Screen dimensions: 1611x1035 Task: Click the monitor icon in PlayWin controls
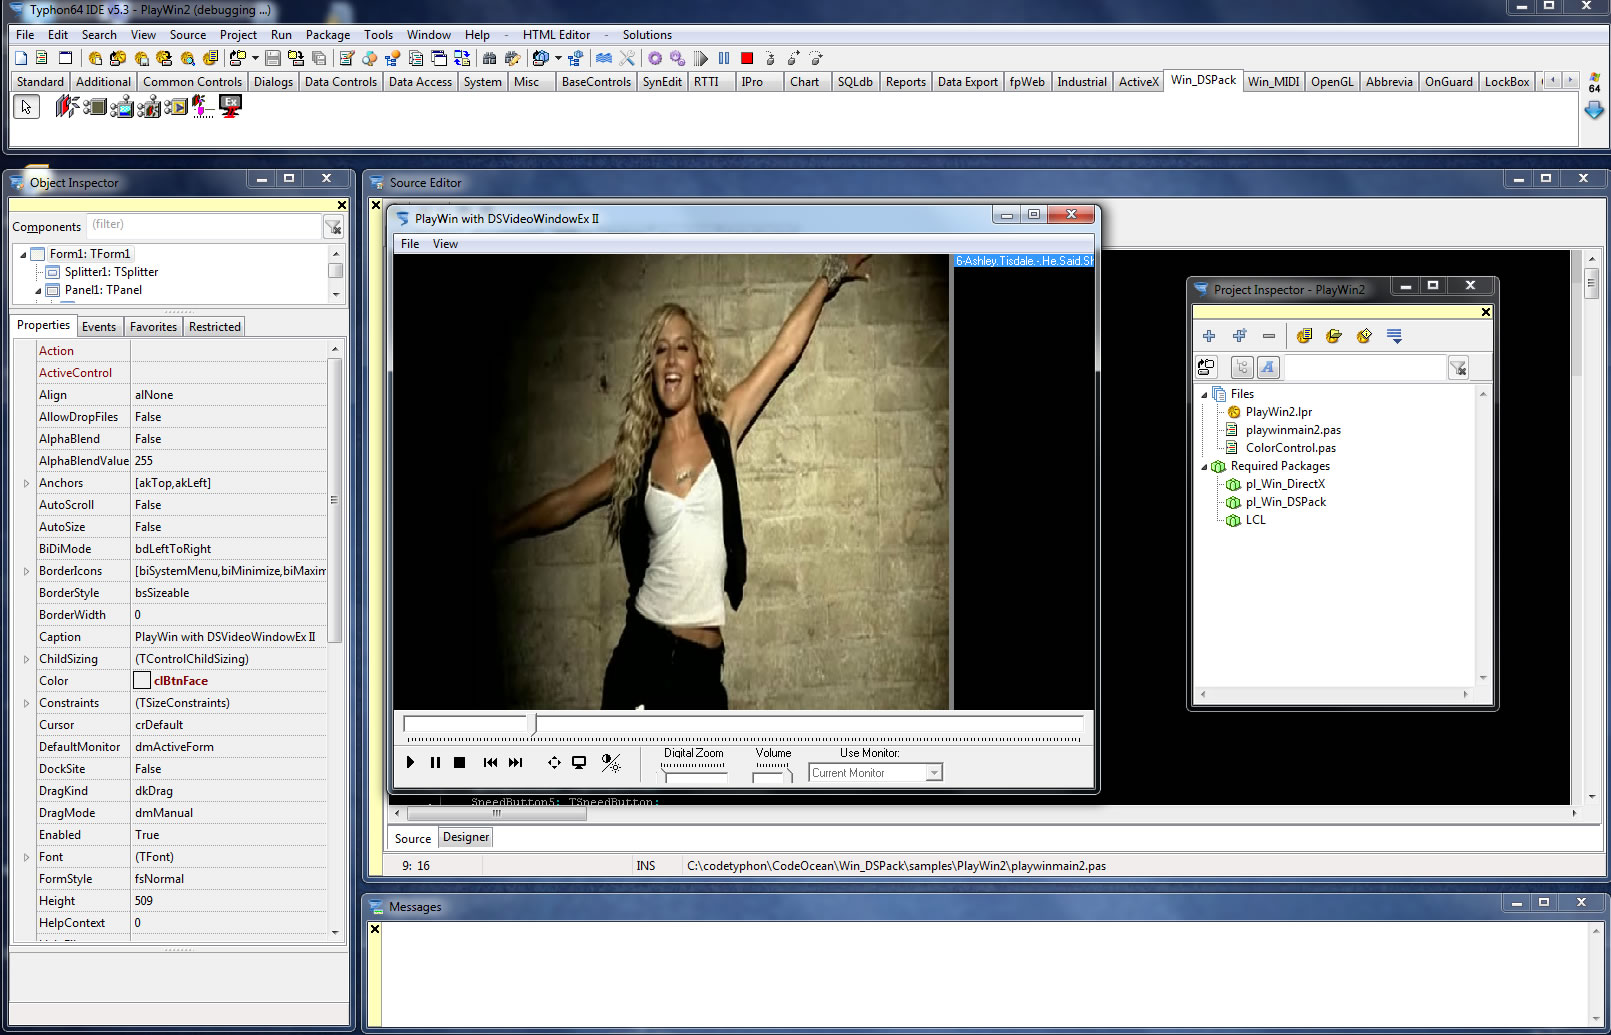(x=579, y=762)
